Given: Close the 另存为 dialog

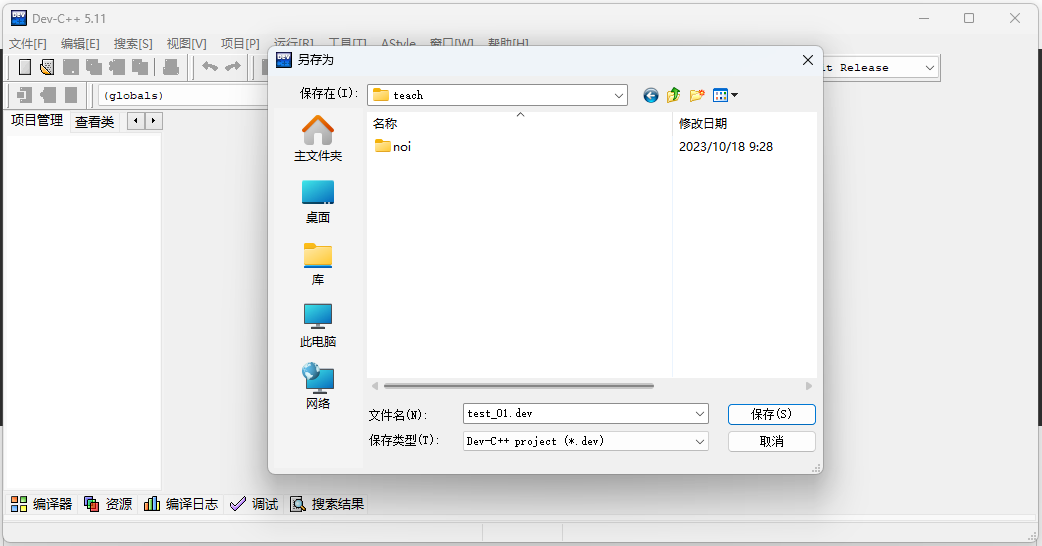Looking at the screenshot, I should point(808,60).
